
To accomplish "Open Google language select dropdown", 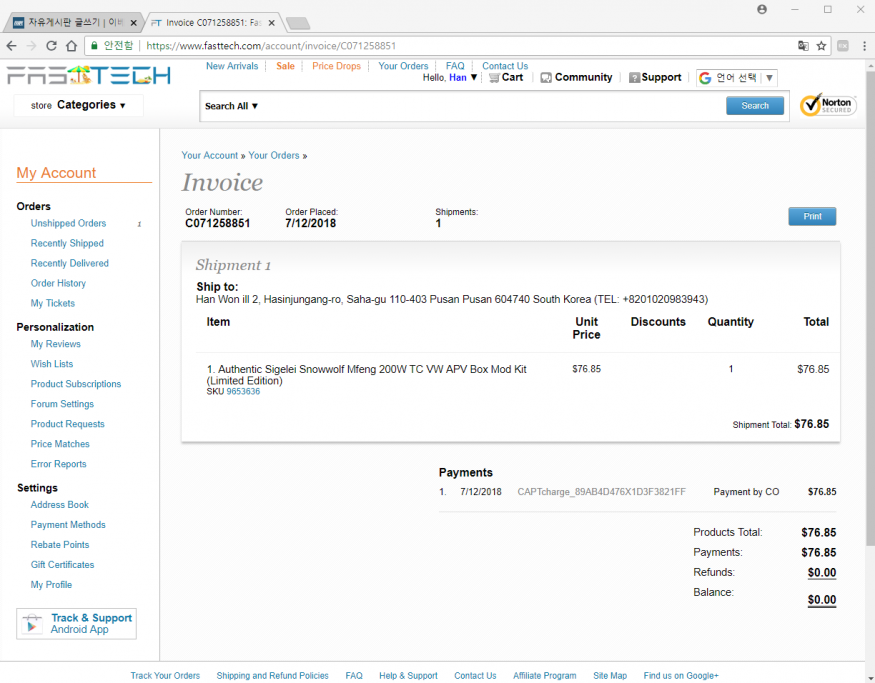I will pos(736,77).
